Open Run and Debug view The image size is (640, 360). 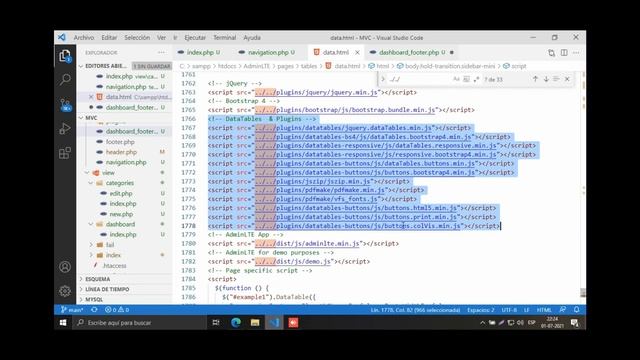[x=65, y=129]
